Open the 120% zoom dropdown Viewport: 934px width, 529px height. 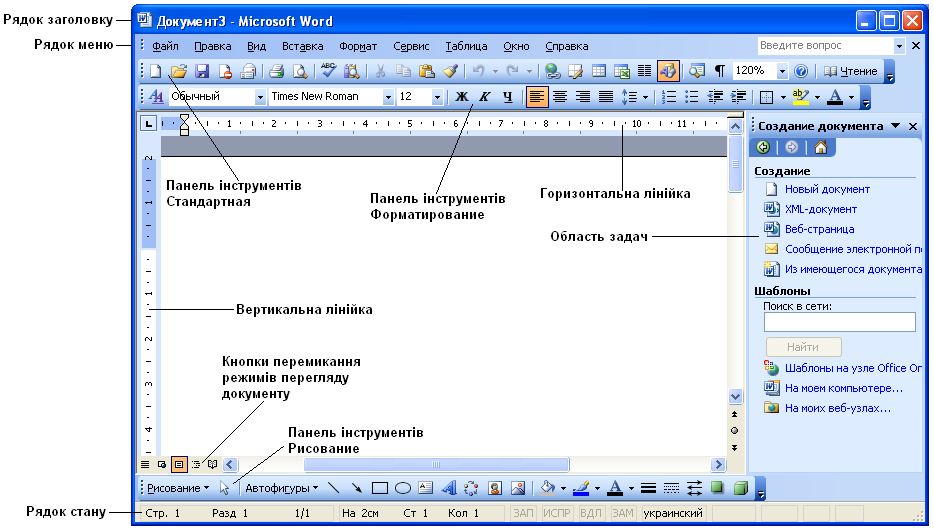click(x=782, y=71)
